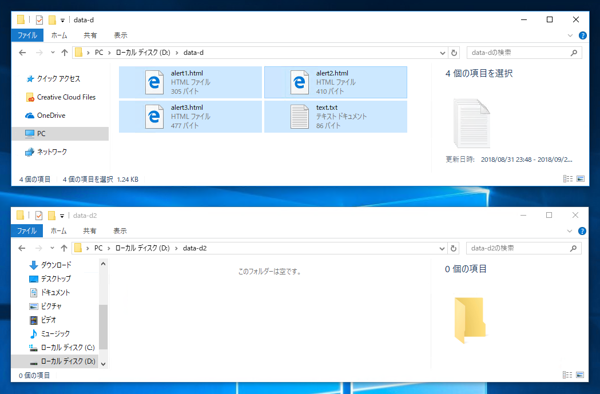The image size is (600, 394).
Task: Open the Share tab in data-d window
Action: 90,35
